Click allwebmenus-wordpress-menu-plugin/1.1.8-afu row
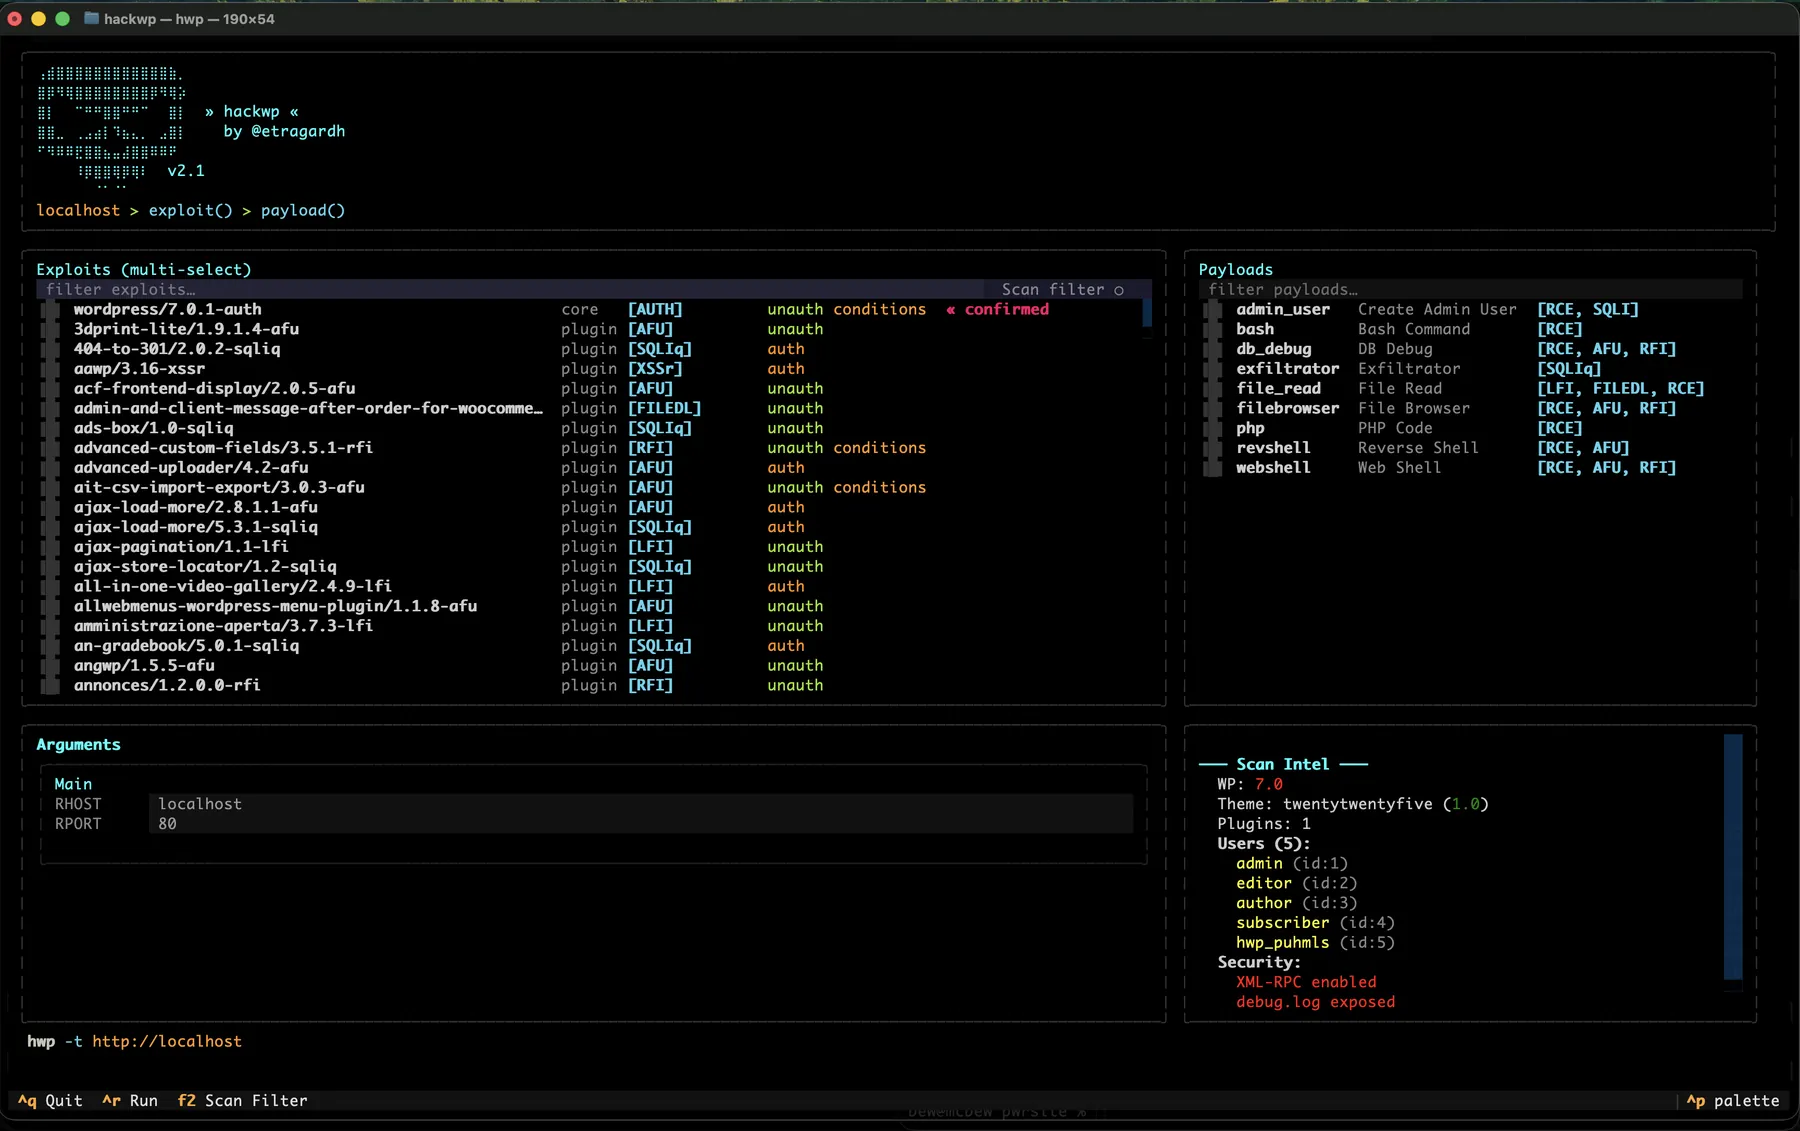 click(590, 606)
